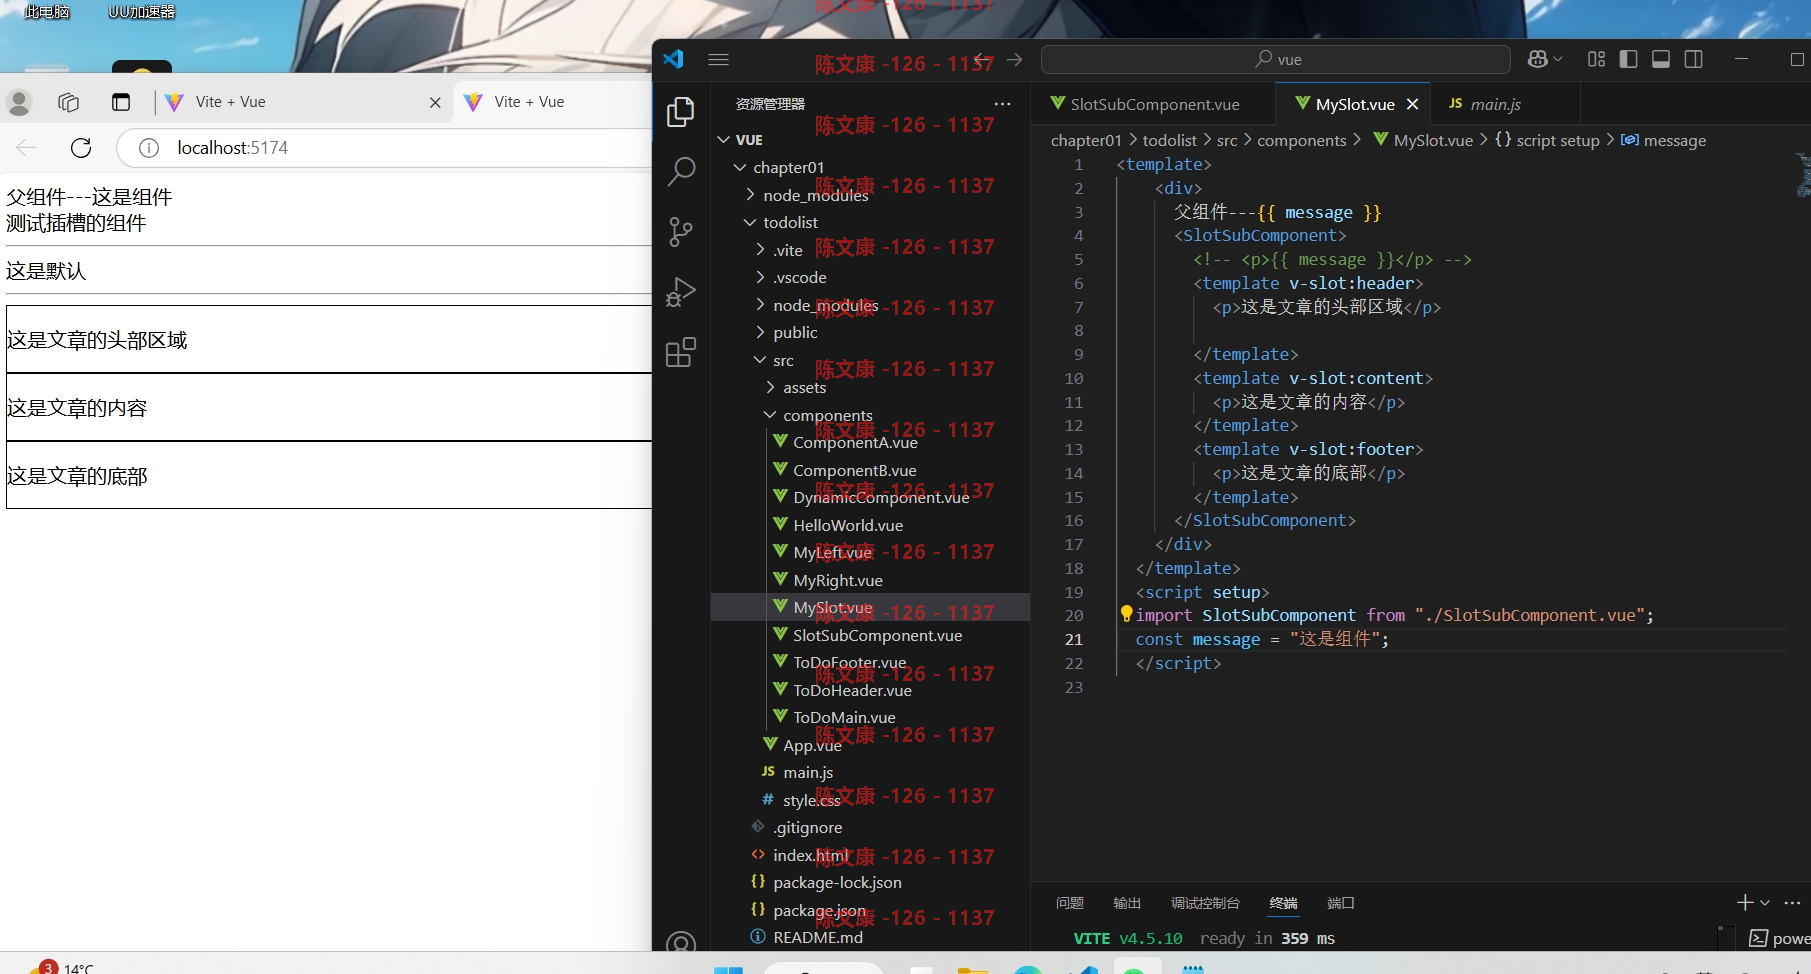Open the 问题 (Problems) panel tab
The width and height of the screenshot is (1811, 974).
[1070, 903]
